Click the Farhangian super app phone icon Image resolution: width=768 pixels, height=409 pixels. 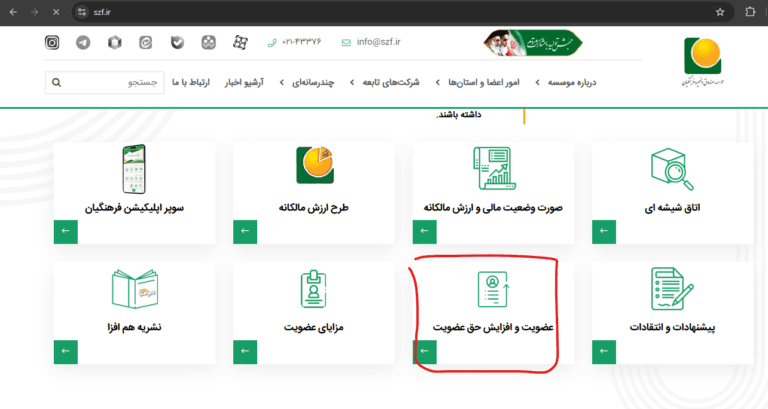134,168
